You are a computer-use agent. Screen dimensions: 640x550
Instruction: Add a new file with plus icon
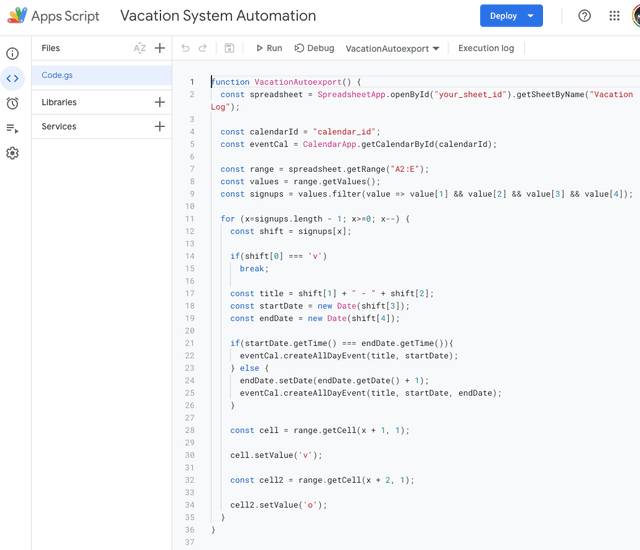click(160, 48)
